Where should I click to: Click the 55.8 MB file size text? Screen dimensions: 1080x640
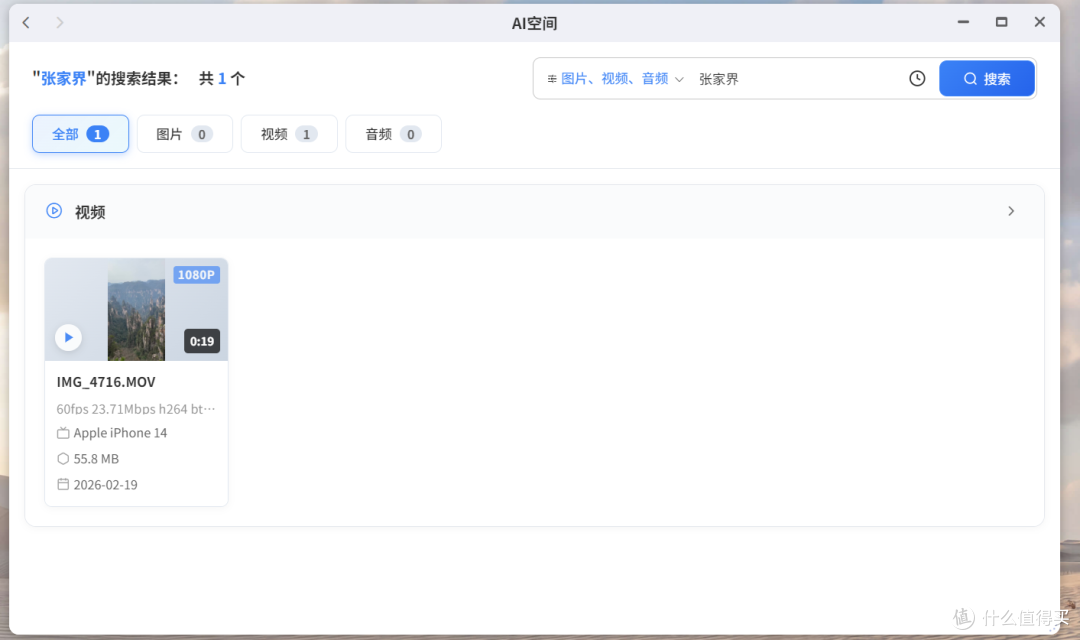[96, 459]
